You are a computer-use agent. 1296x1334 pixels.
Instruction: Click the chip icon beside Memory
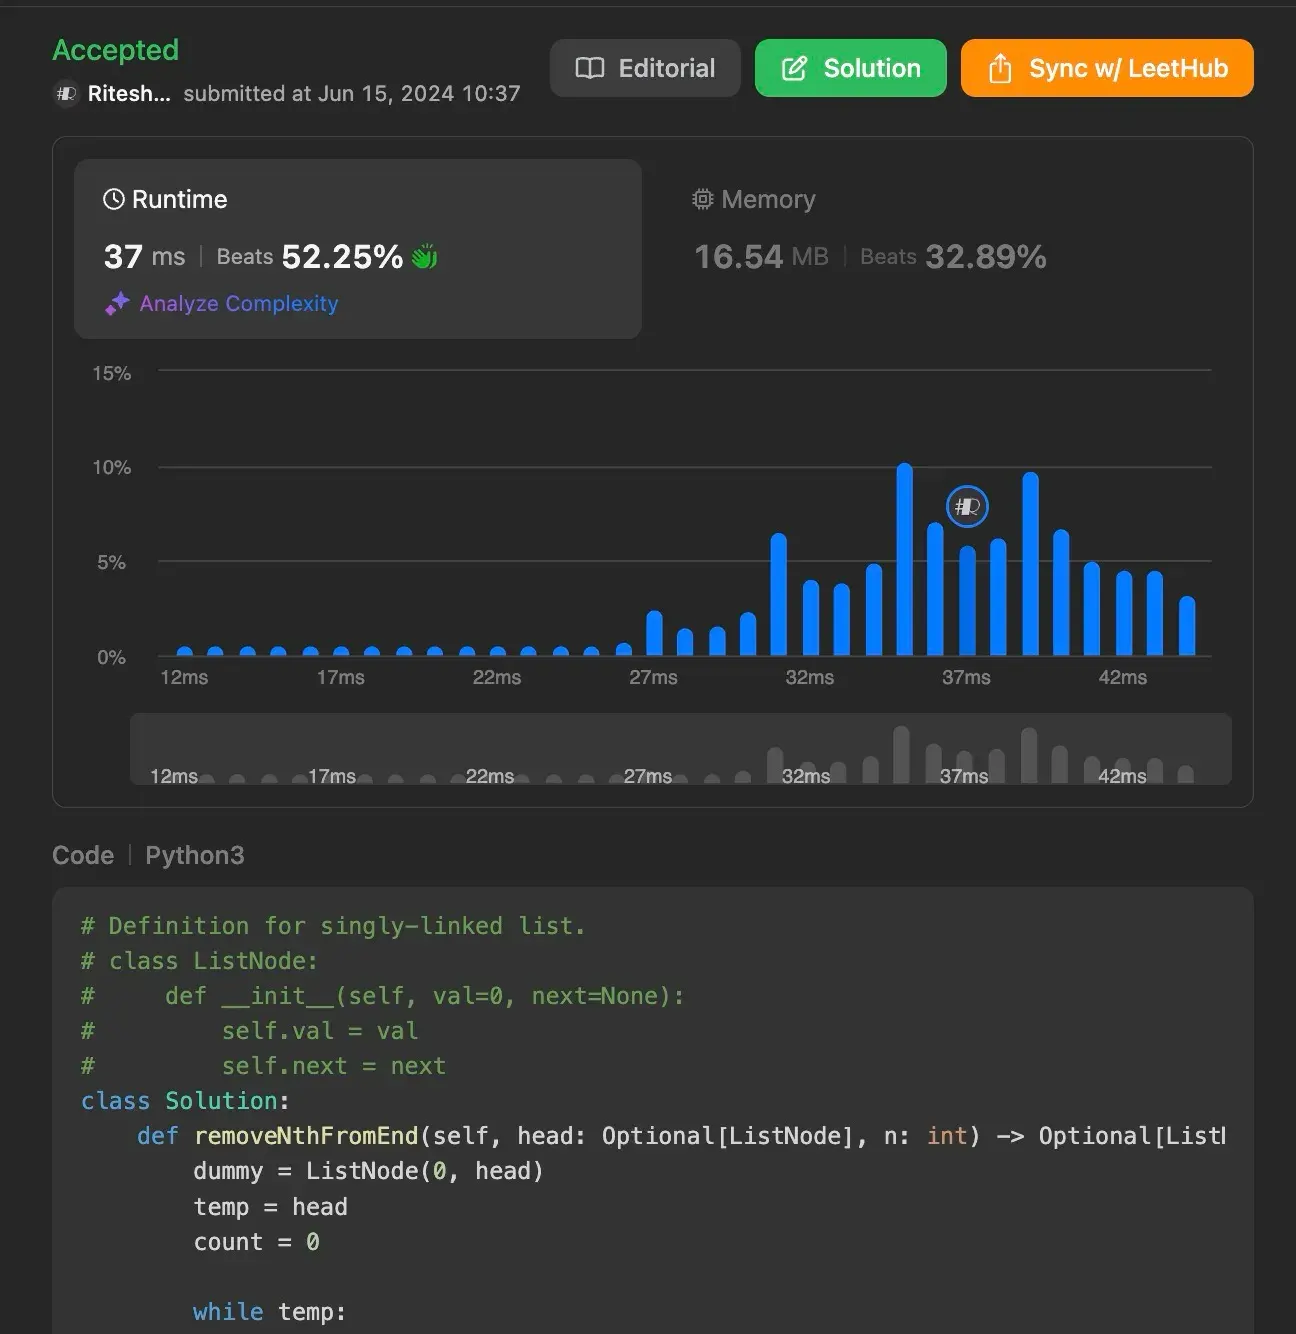(x=703, y=199)
